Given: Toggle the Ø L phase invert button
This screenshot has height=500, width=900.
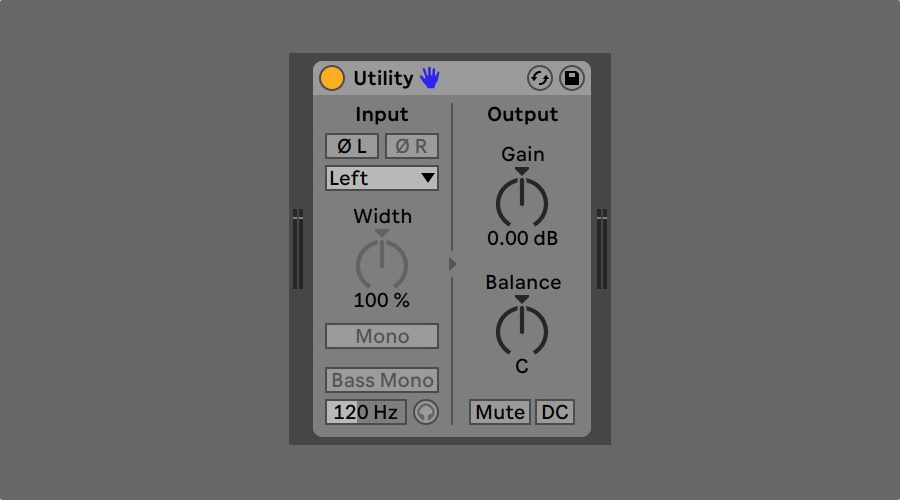Looking at the screenshot, I should pos(352,146).
